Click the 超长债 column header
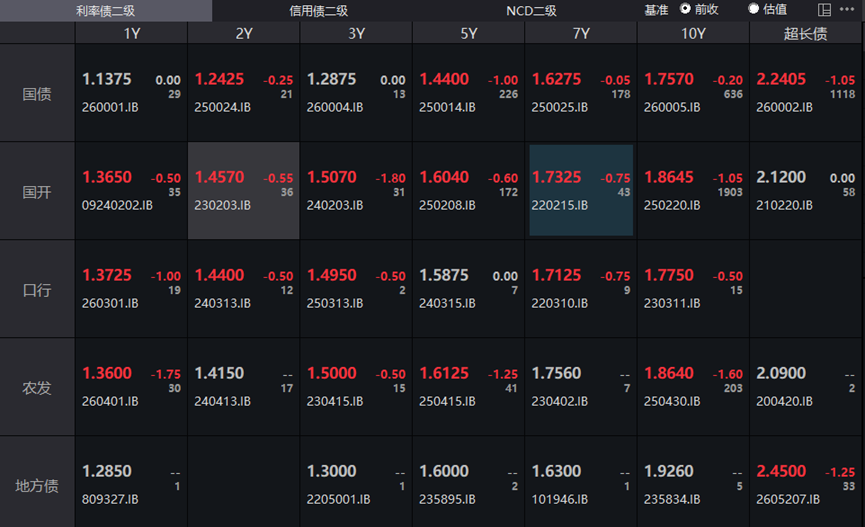Screen dimensions: 865x527 tap(805, 33)
